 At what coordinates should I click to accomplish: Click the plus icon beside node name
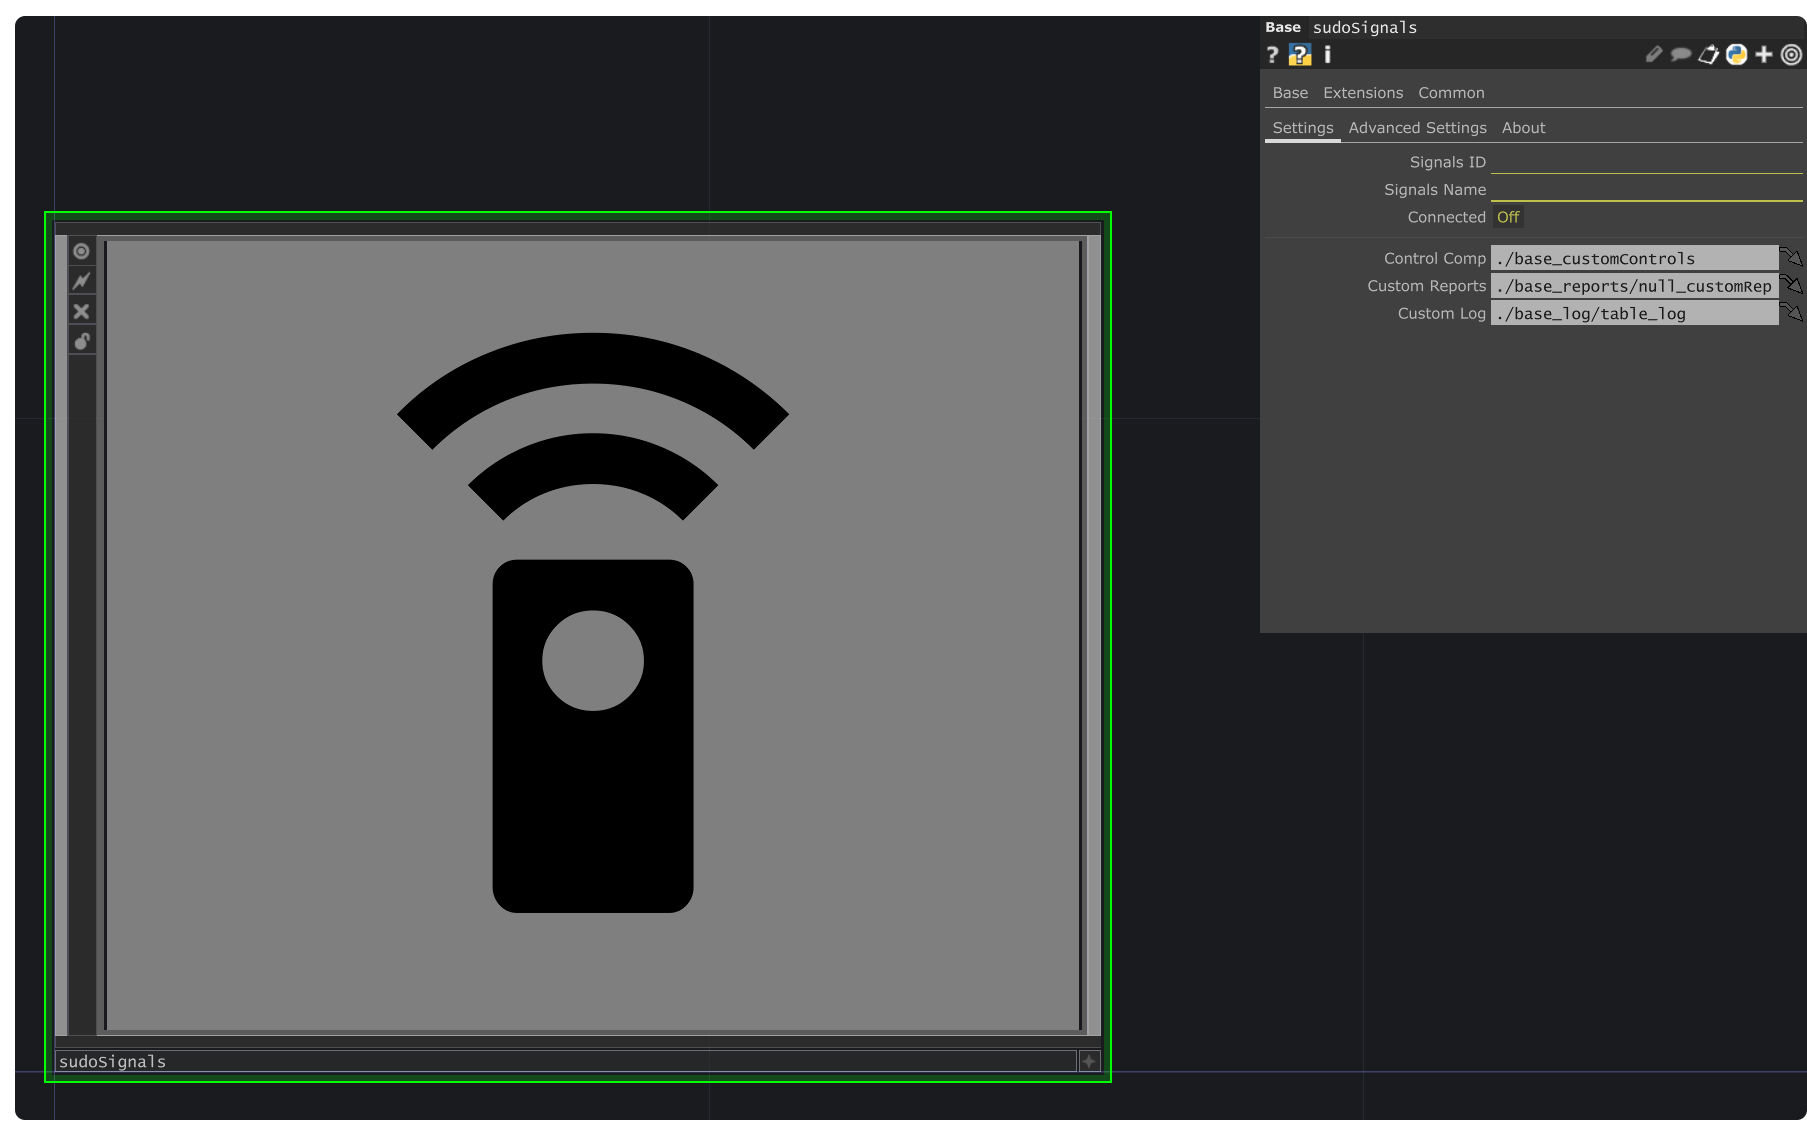pos(1089,1061)
